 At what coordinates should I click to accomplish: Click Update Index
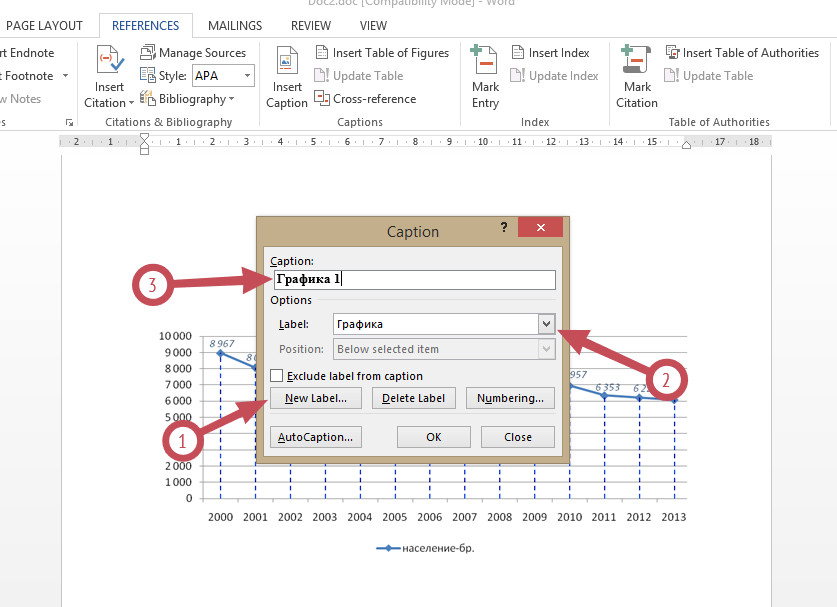pyautogui.click(x=554, y=76)
